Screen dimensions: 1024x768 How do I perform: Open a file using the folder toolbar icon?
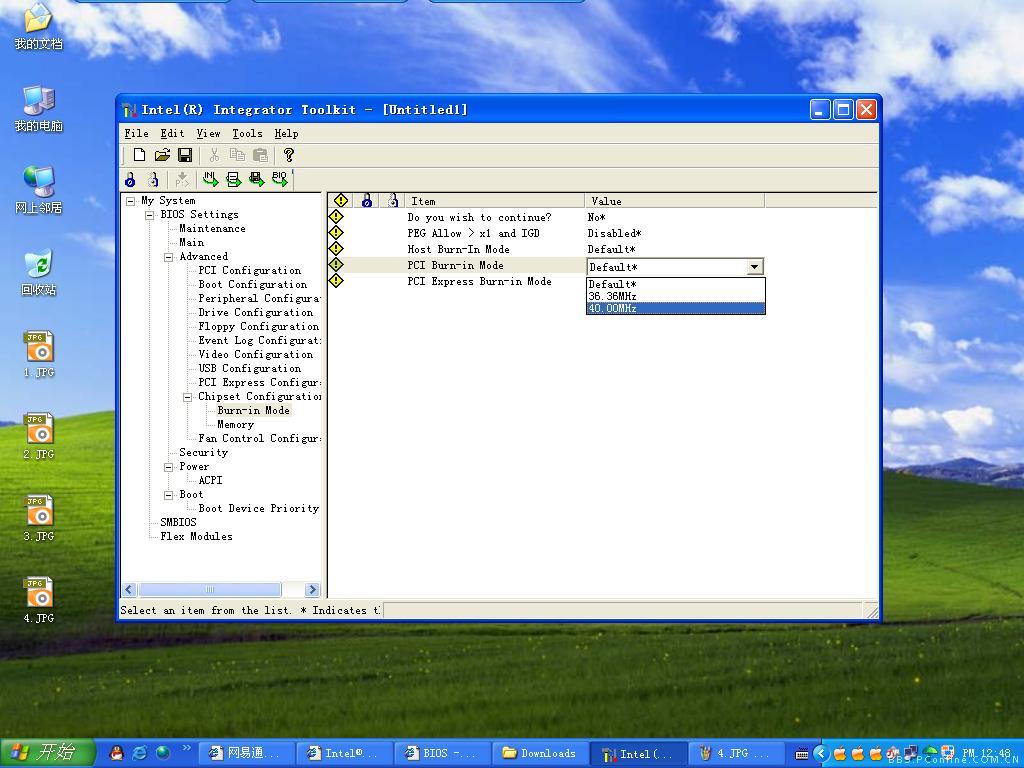click(162, 155)
